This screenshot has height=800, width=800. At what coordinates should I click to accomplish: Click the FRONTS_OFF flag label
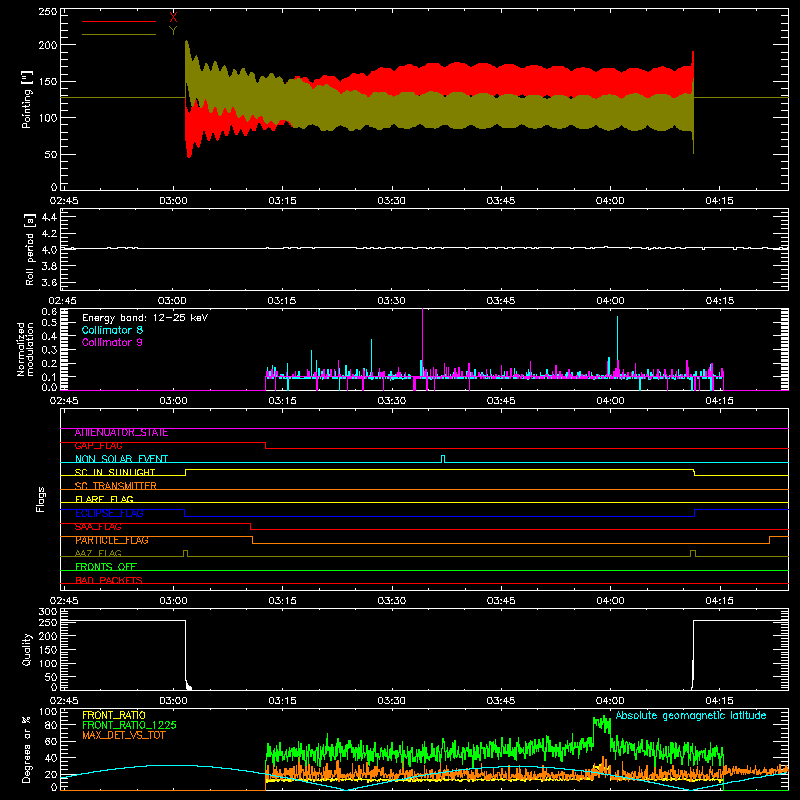point(106,567)
